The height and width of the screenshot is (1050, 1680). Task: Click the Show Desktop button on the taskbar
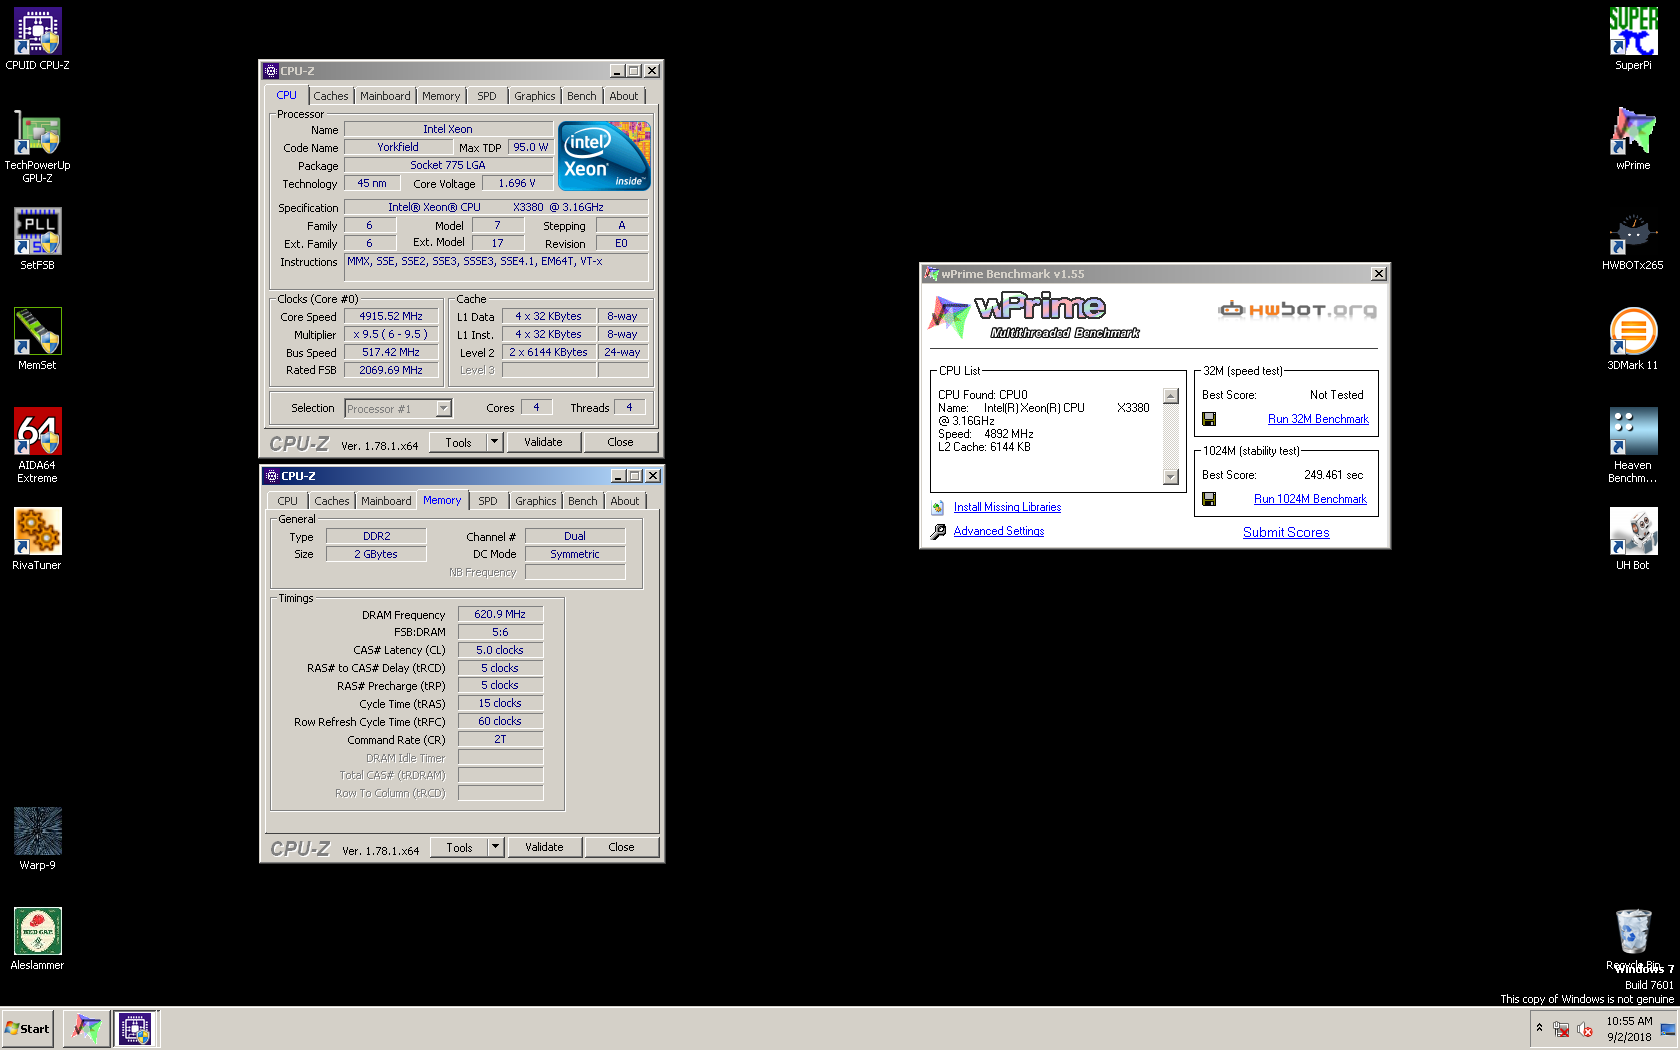click(1668, 1029)
